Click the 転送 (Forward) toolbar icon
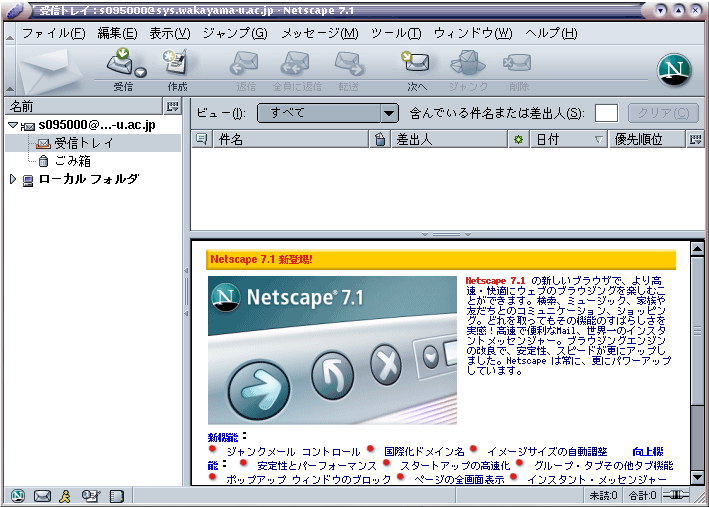Image resolution: width=709 pixels, height=507 pixels. click(349, 63)
